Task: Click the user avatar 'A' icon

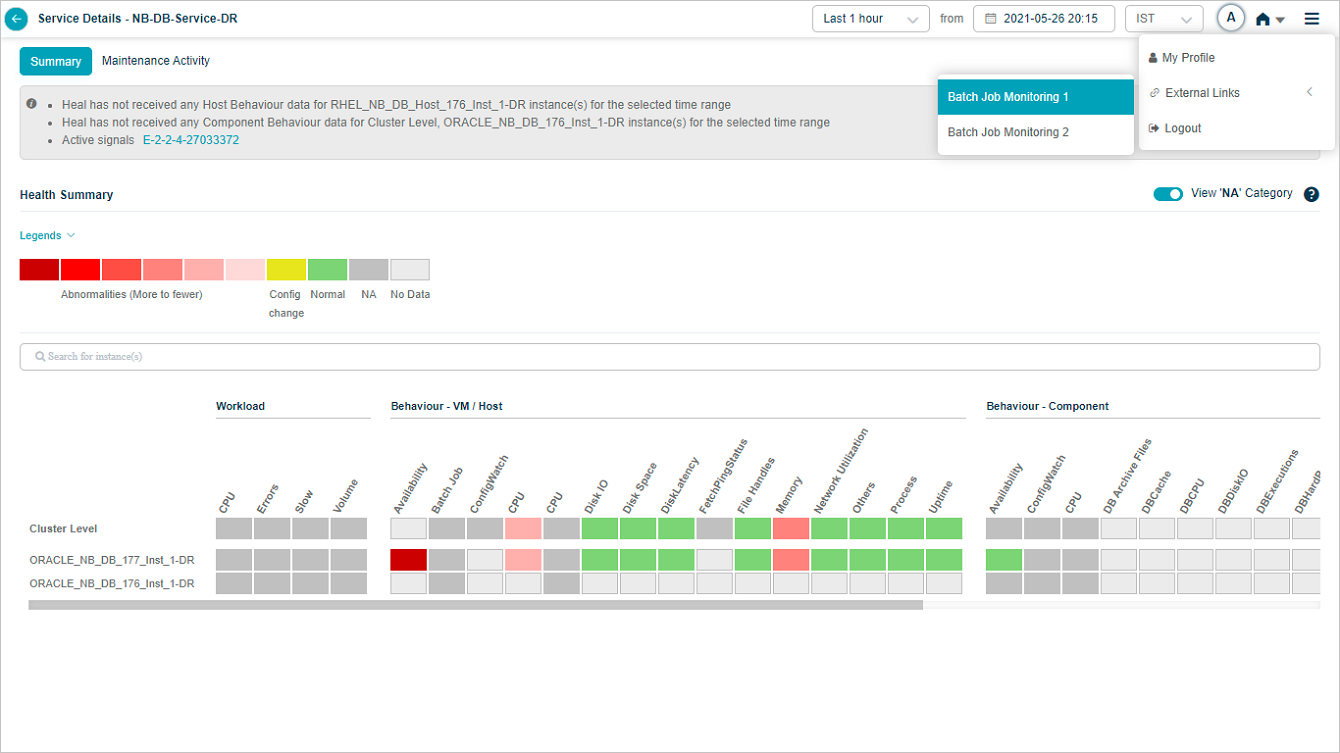Action: point(1230,18)
